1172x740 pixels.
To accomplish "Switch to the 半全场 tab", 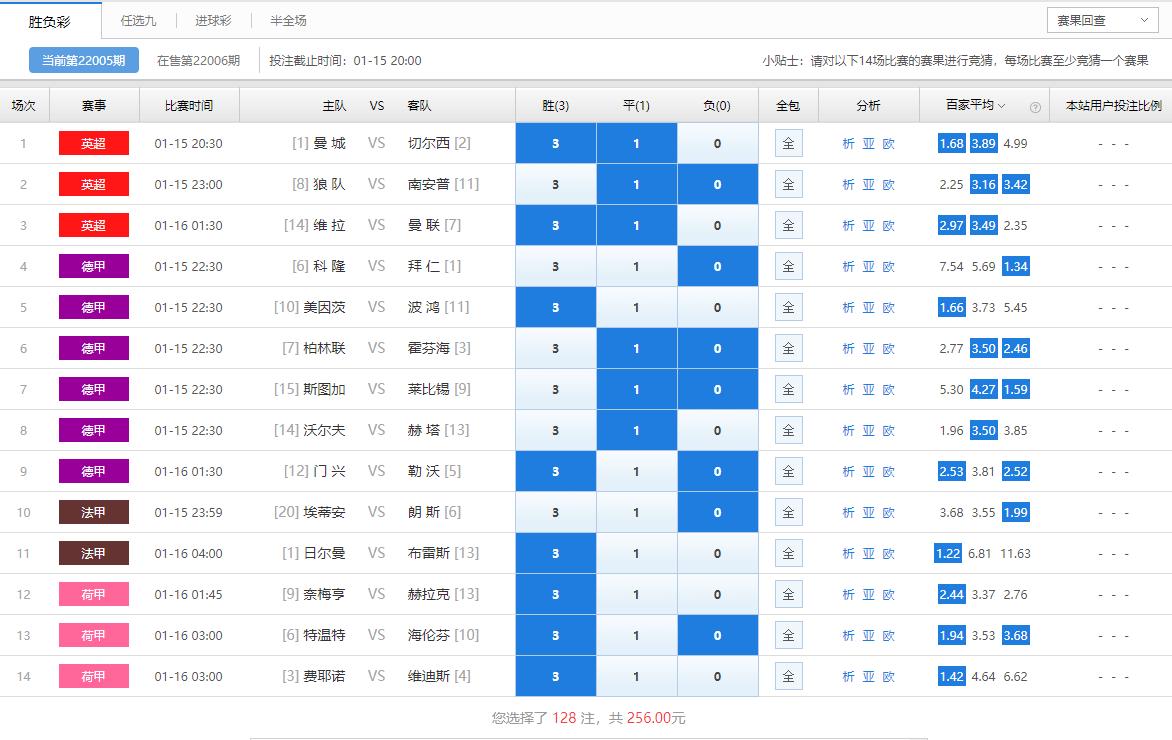I will click(288, 20).
